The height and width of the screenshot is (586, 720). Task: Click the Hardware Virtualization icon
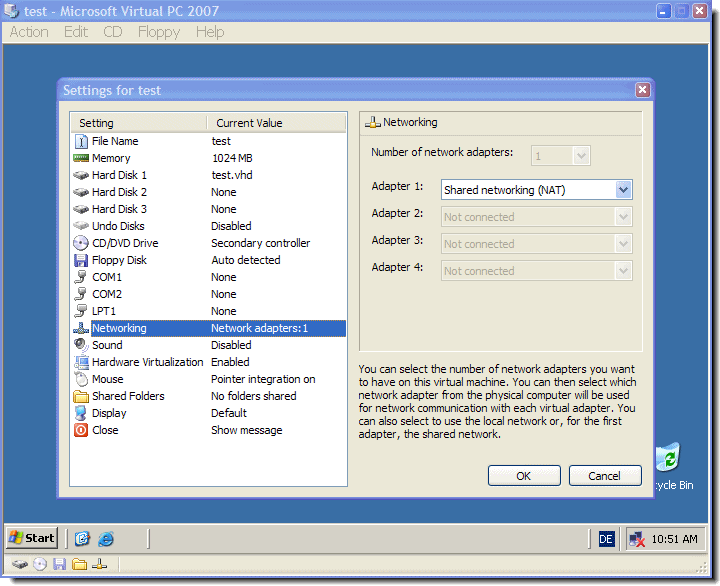[81, 362]
